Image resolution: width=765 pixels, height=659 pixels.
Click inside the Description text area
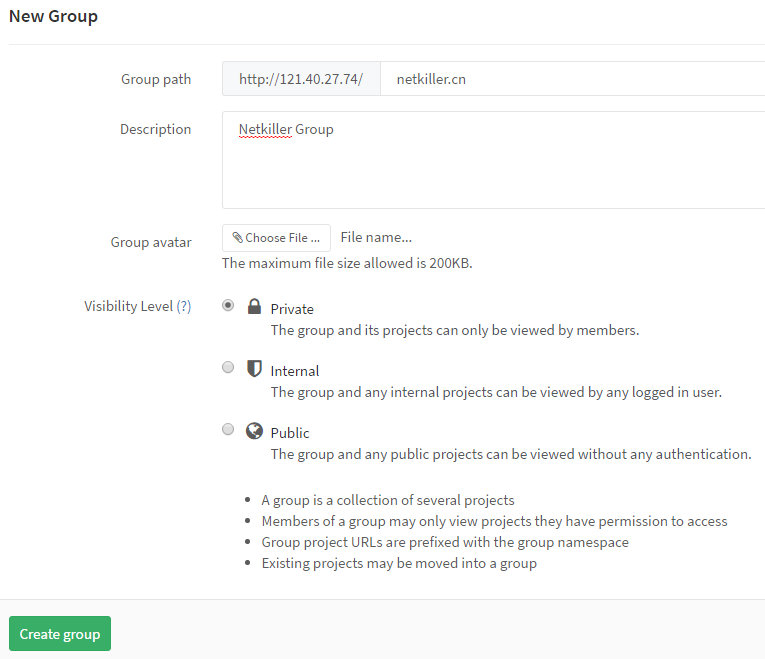(x=493, y=160)
